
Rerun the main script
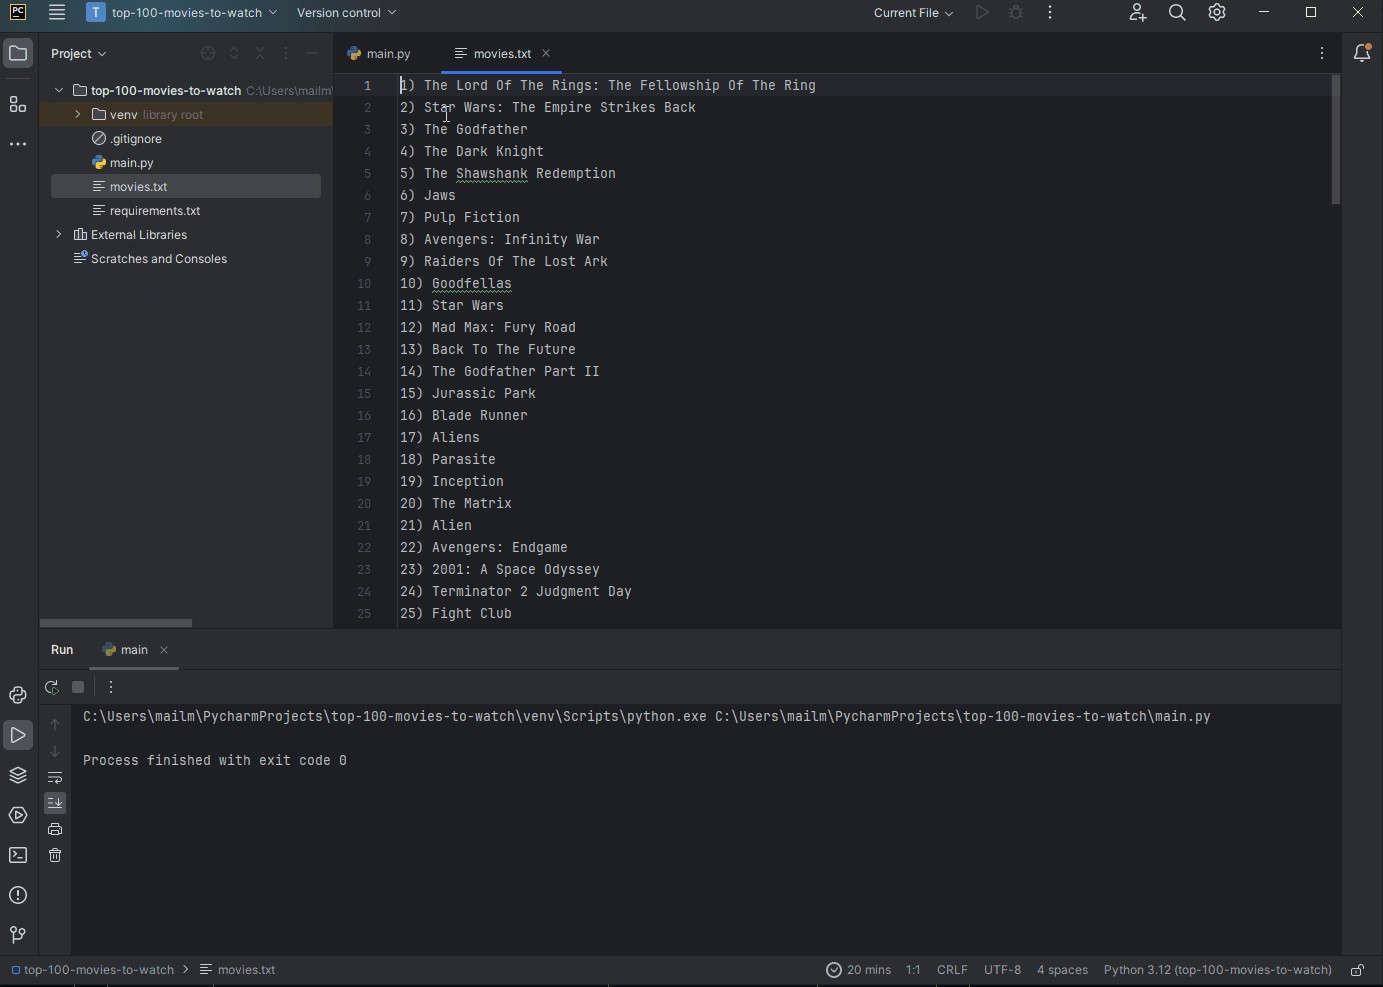52,688
